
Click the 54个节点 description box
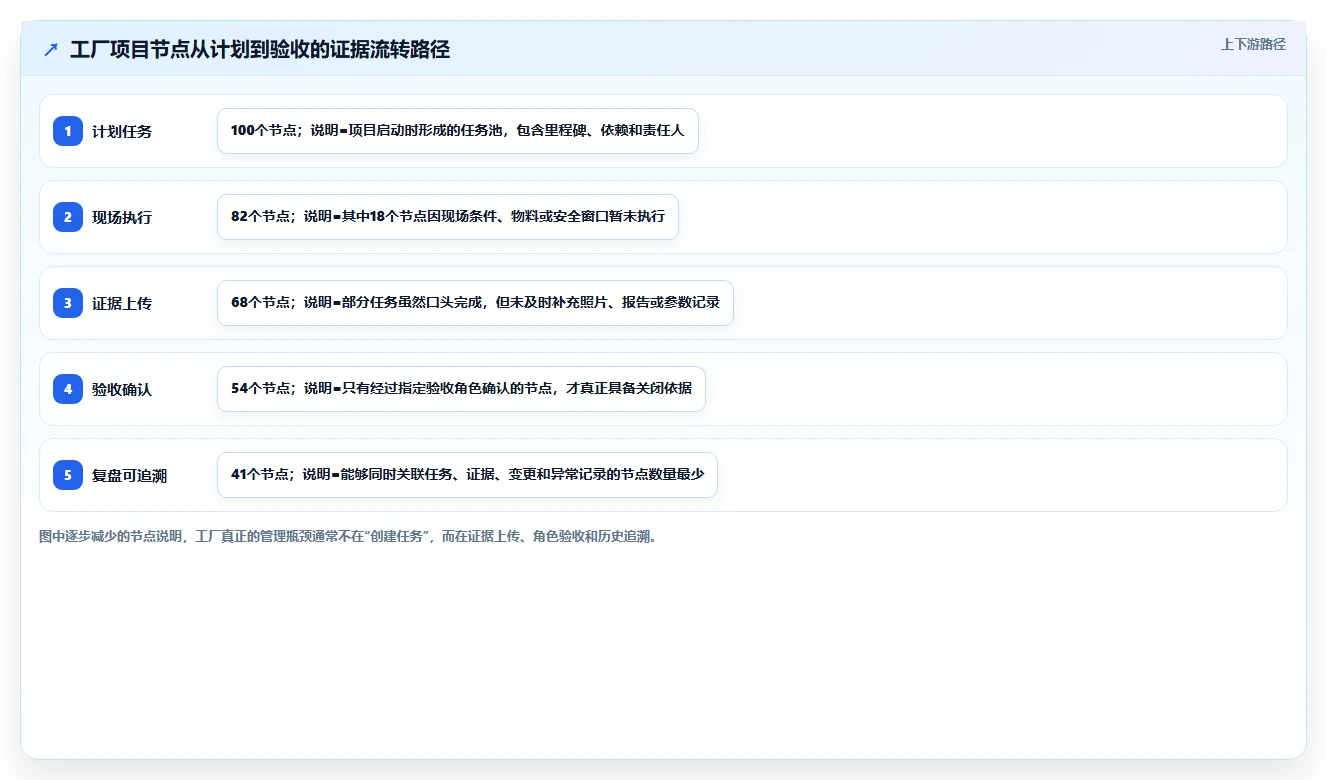coord(461,389)
